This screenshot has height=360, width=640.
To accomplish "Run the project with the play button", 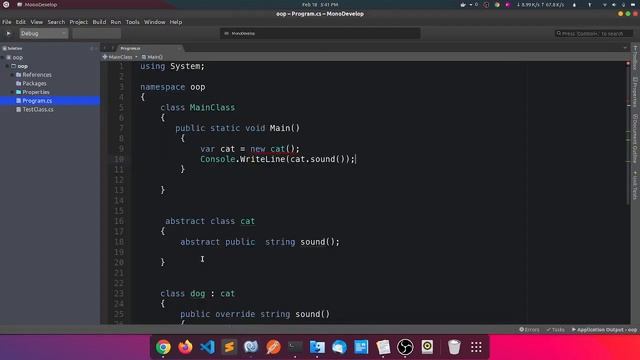I will 9,33.
